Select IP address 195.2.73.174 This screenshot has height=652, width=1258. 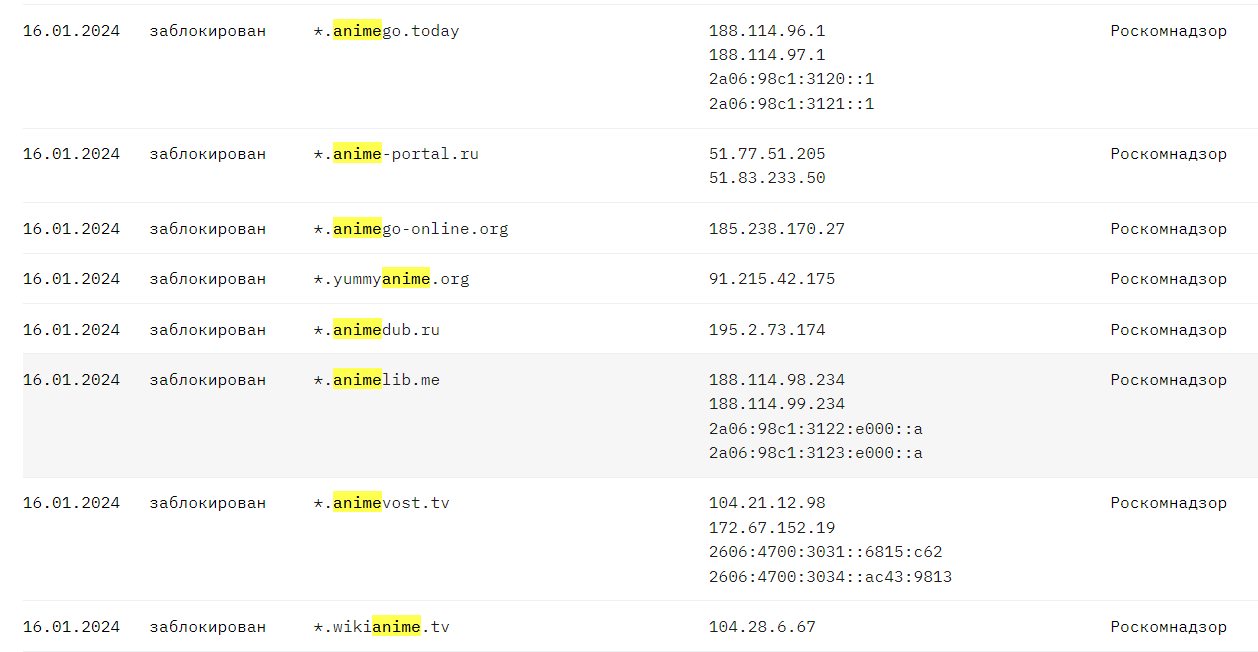tap(767, 330)
